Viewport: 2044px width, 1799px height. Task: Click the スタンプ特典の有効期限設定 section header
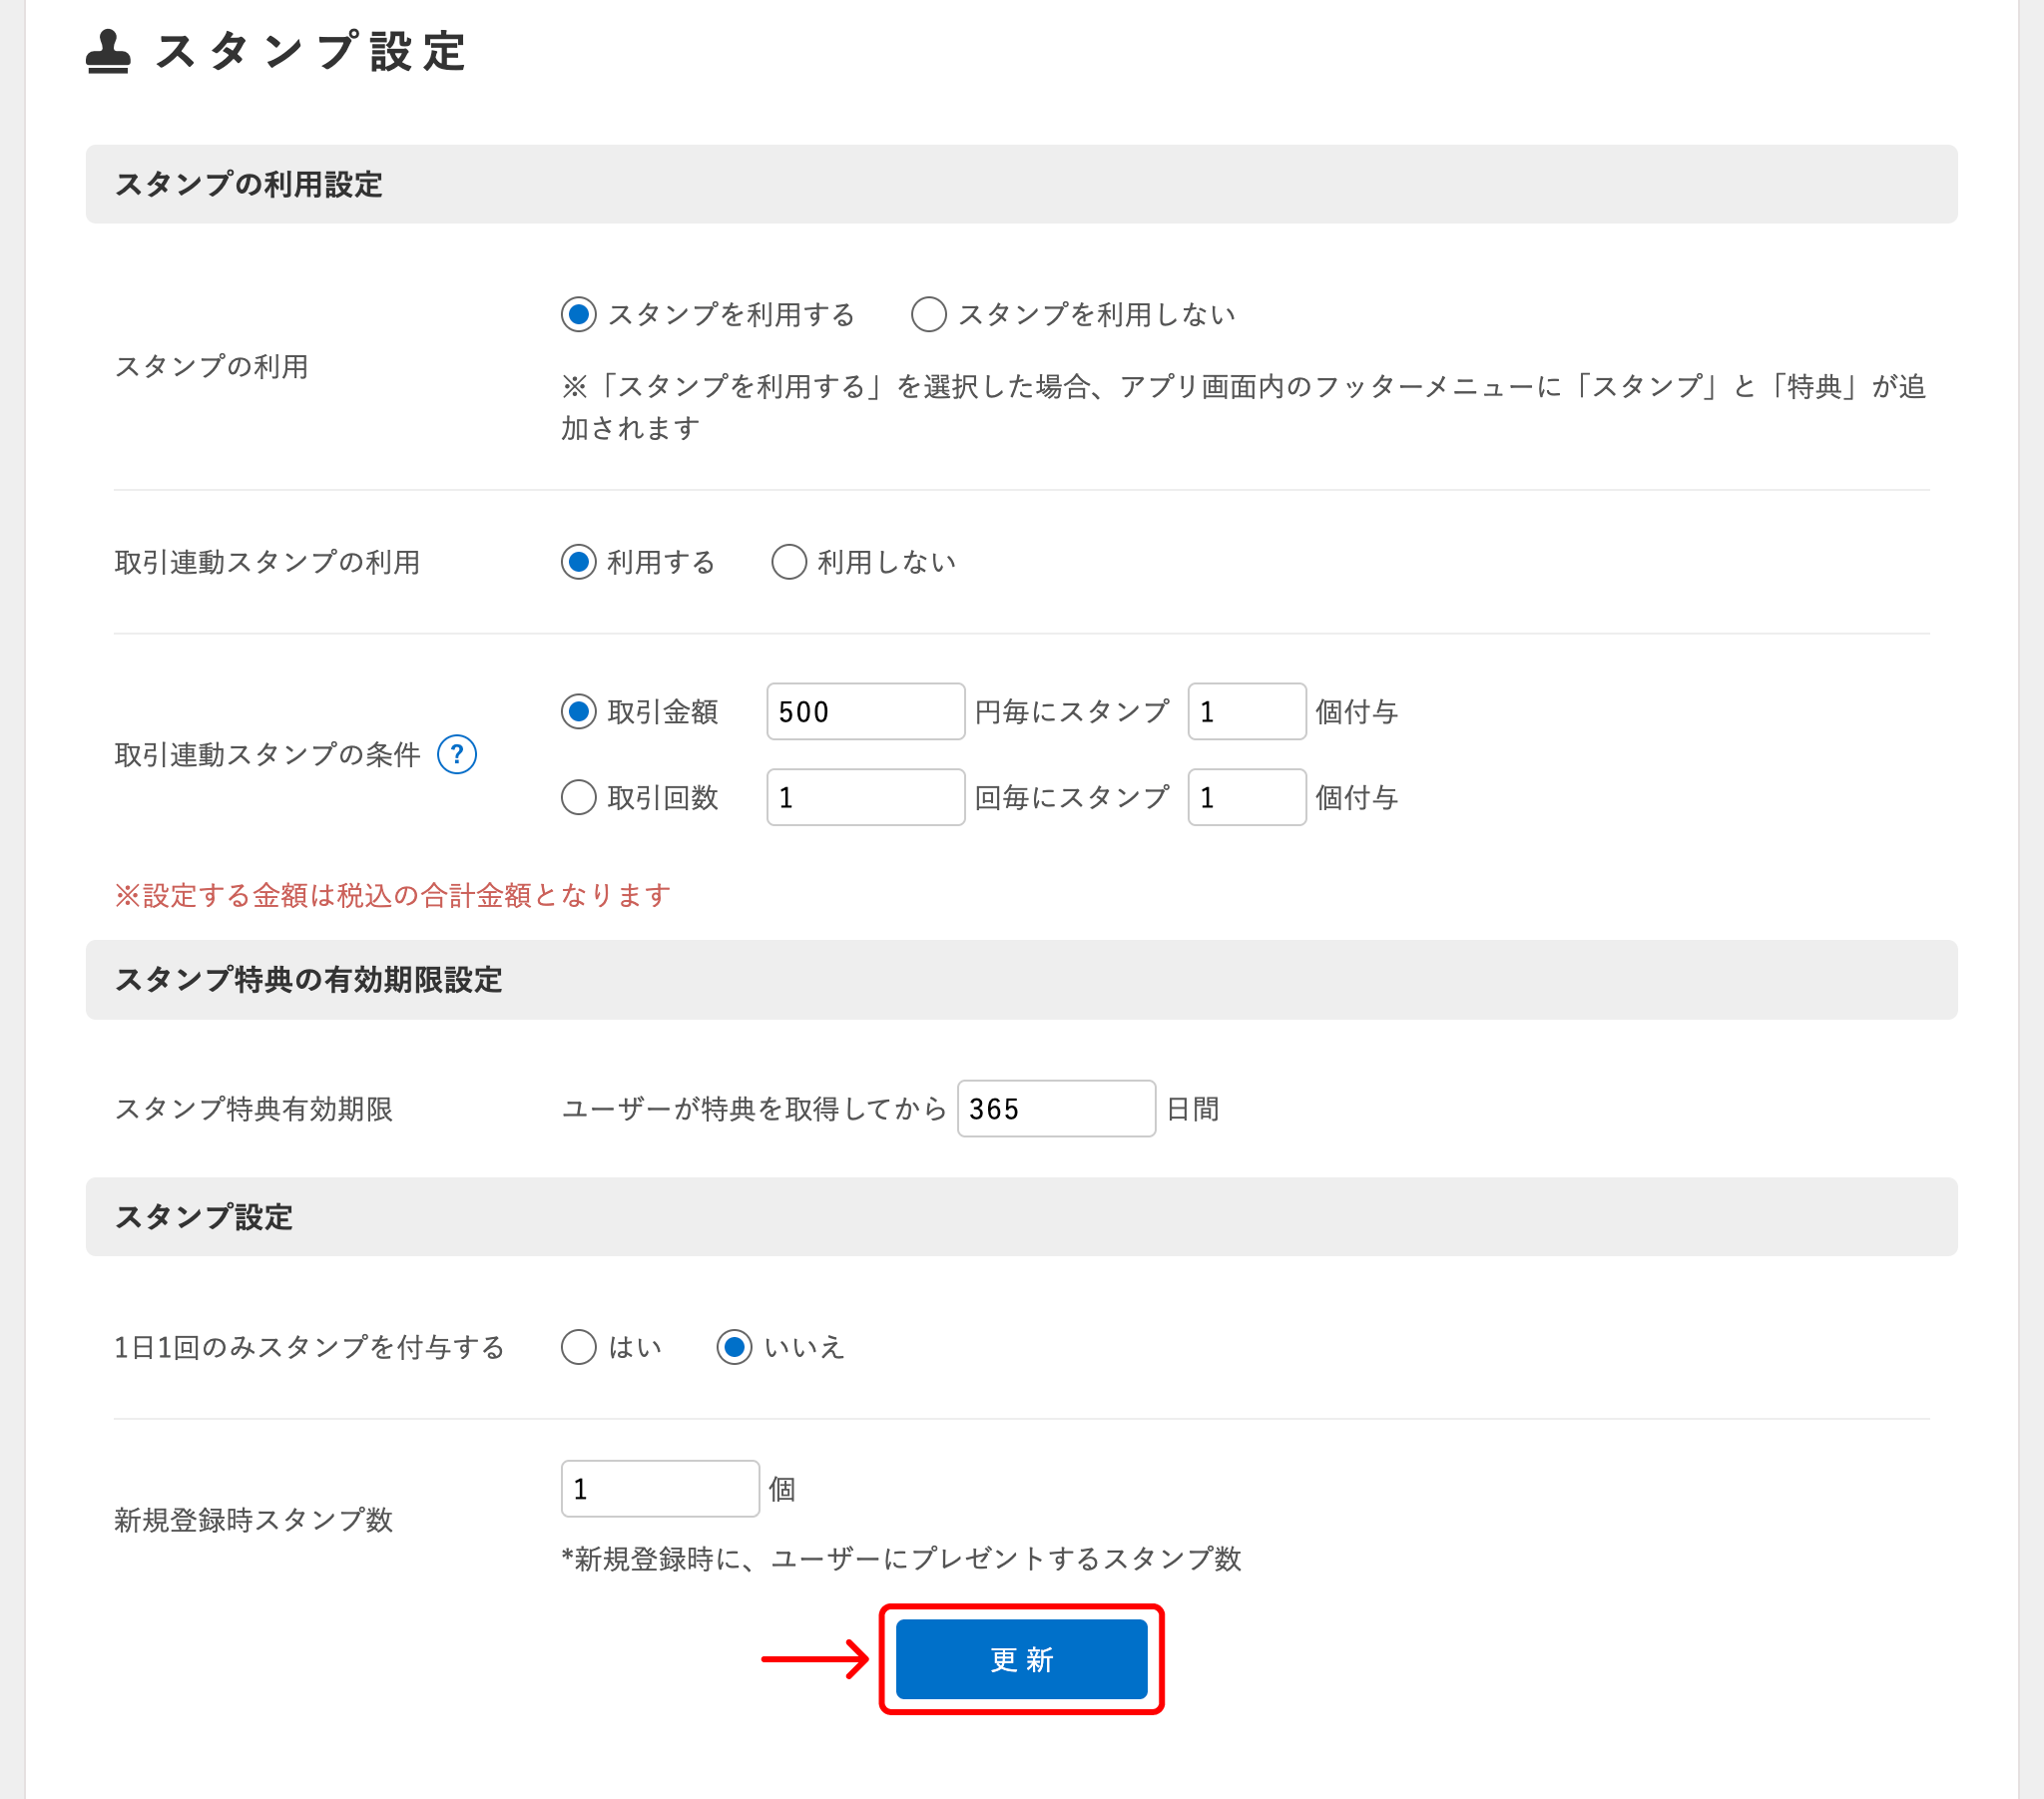tap(310, 981)
